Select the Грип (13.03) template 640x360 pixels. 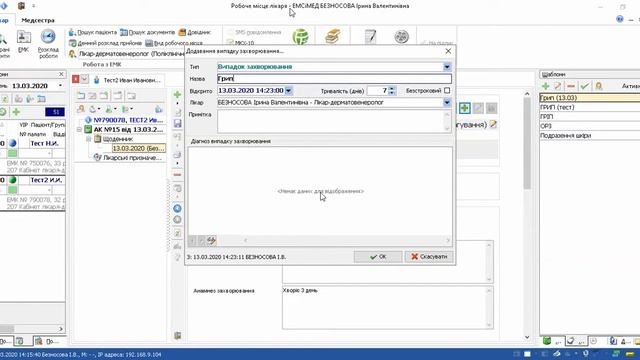coord(590,98)
